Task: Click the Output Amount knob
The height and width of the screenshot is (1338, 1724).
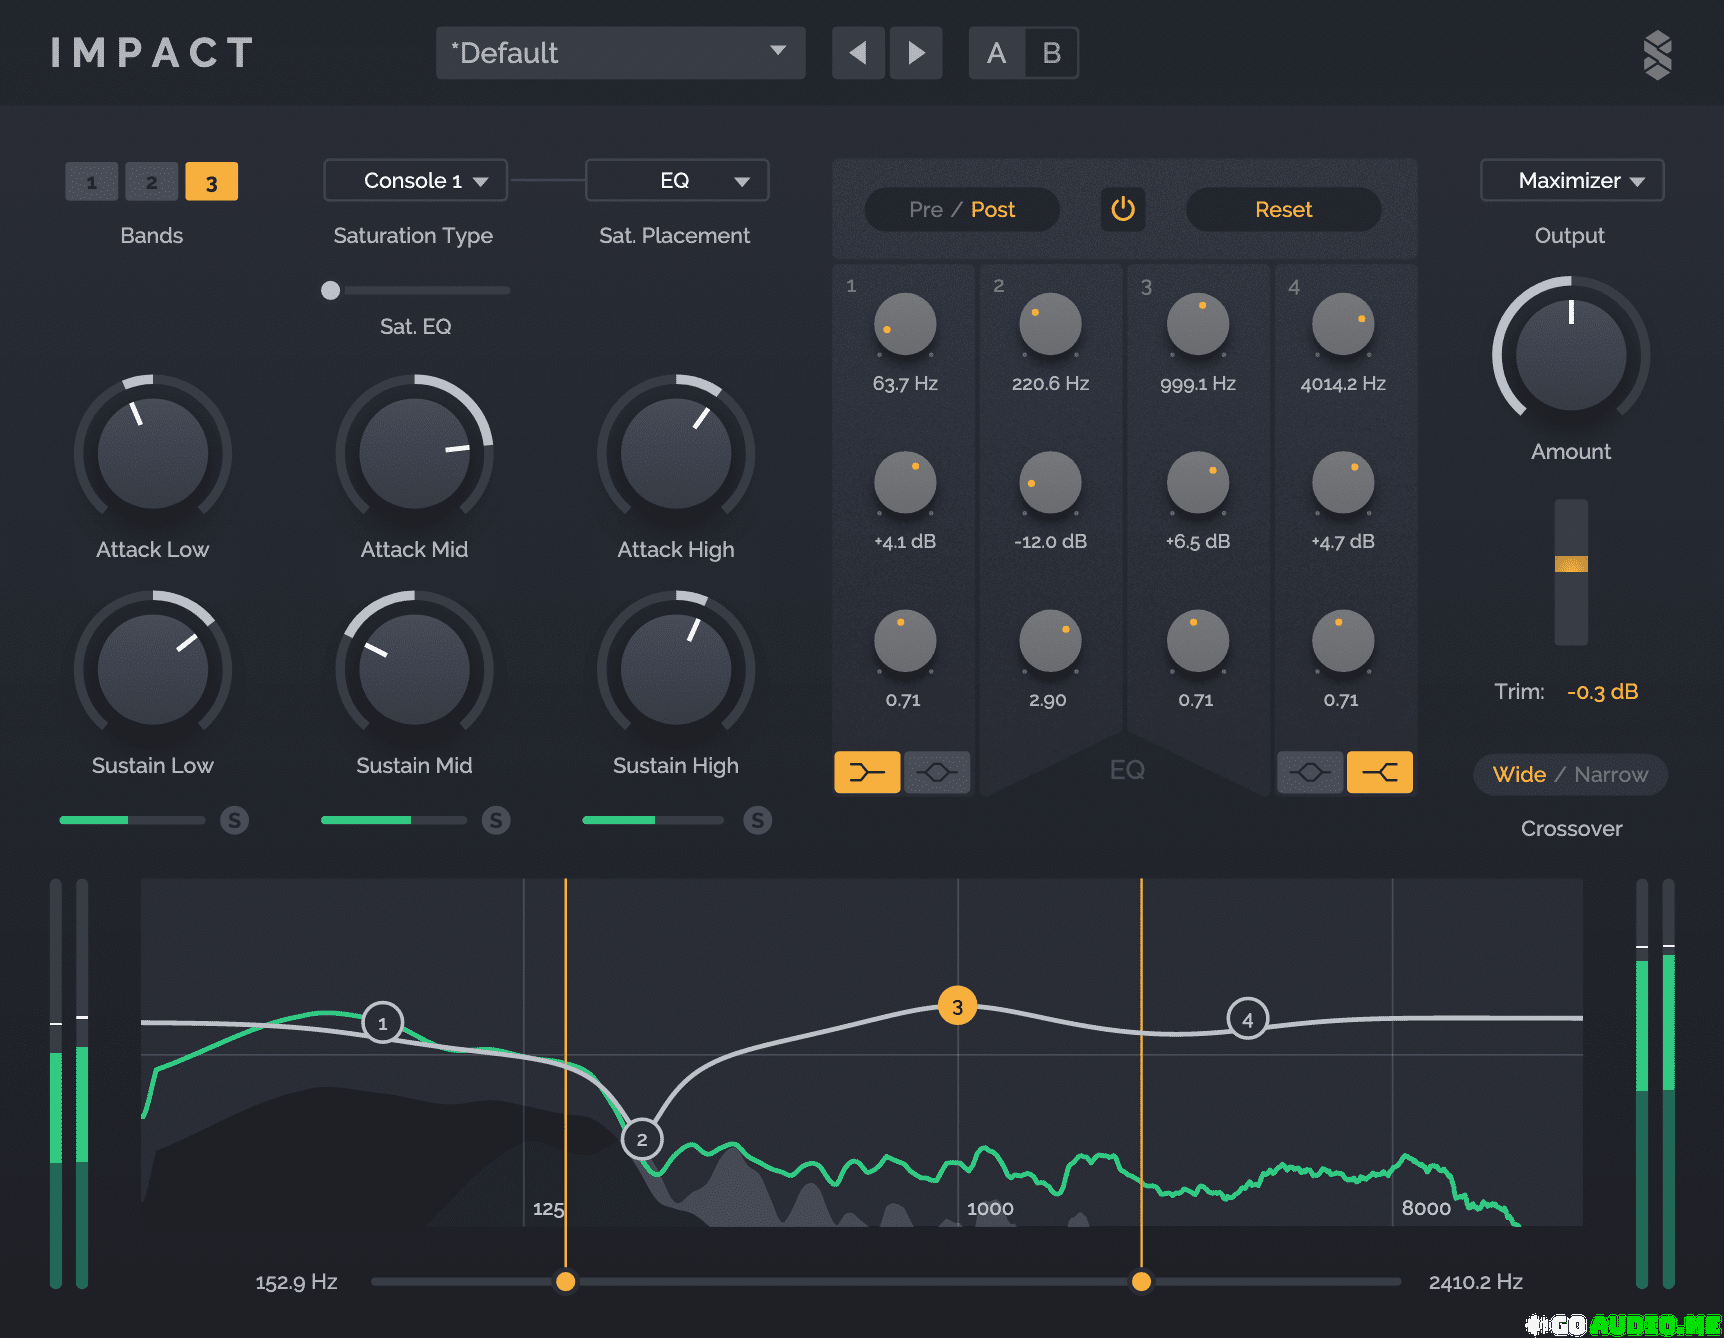Action: [x=1571, y=355]
